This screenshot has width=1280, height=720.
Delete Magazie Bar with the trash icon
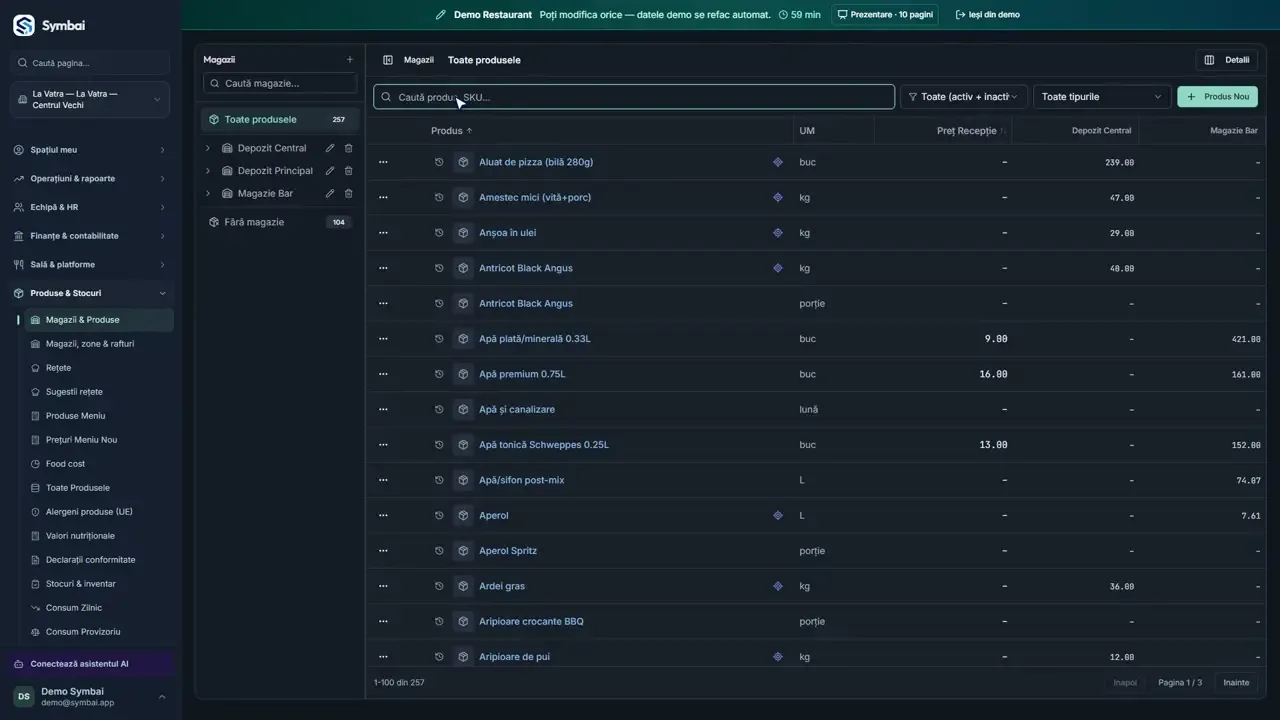349,194
